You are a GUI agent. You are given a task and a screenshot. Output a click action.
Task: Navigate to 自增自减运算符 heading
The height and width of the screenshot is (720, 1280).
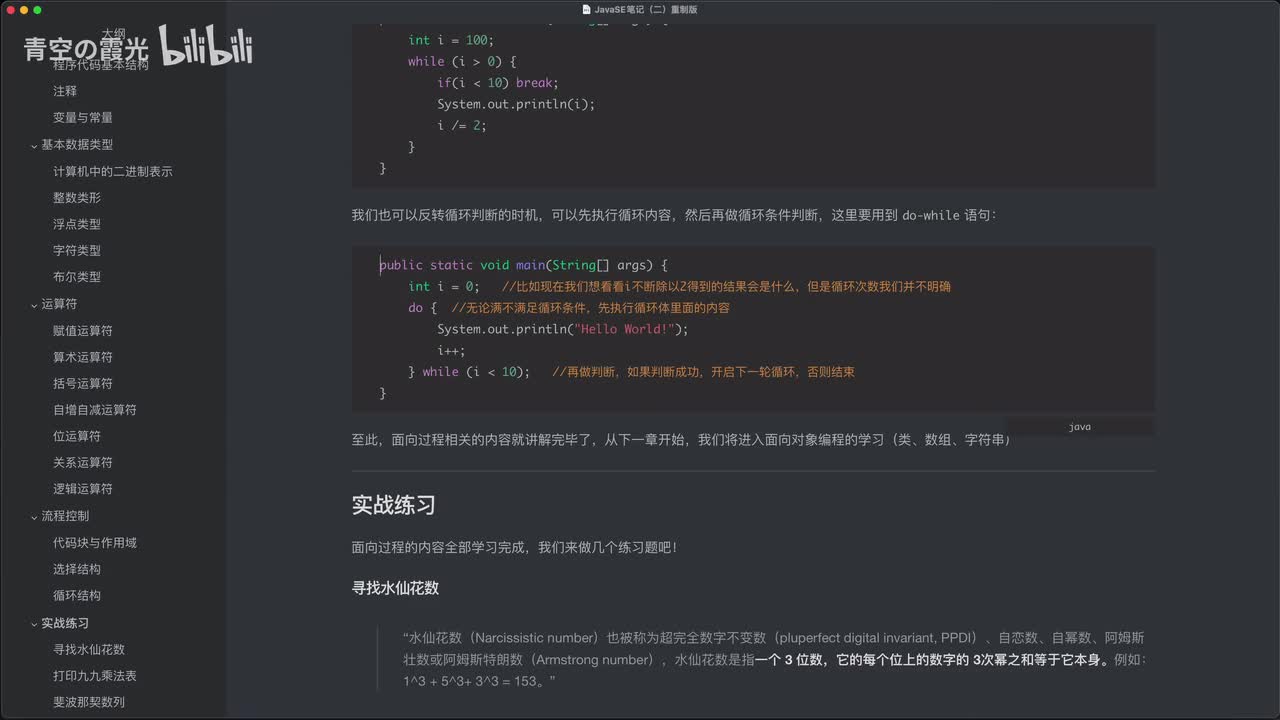[x=95, y=409]
